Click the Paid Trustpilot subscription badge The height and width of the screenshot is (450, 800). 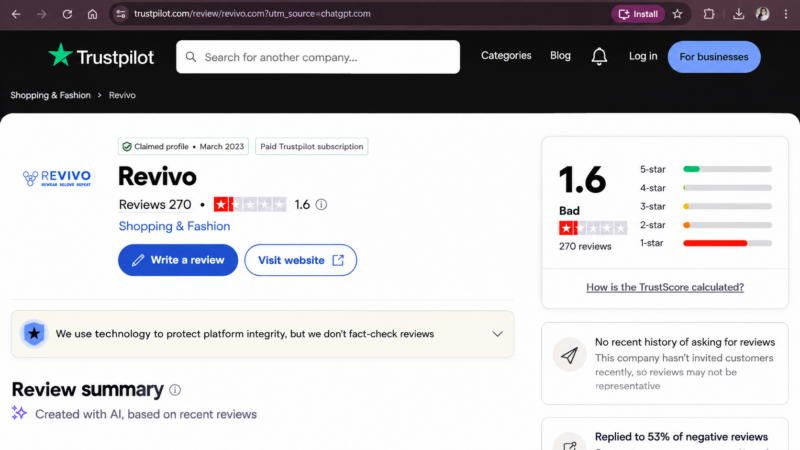point(312,146)
